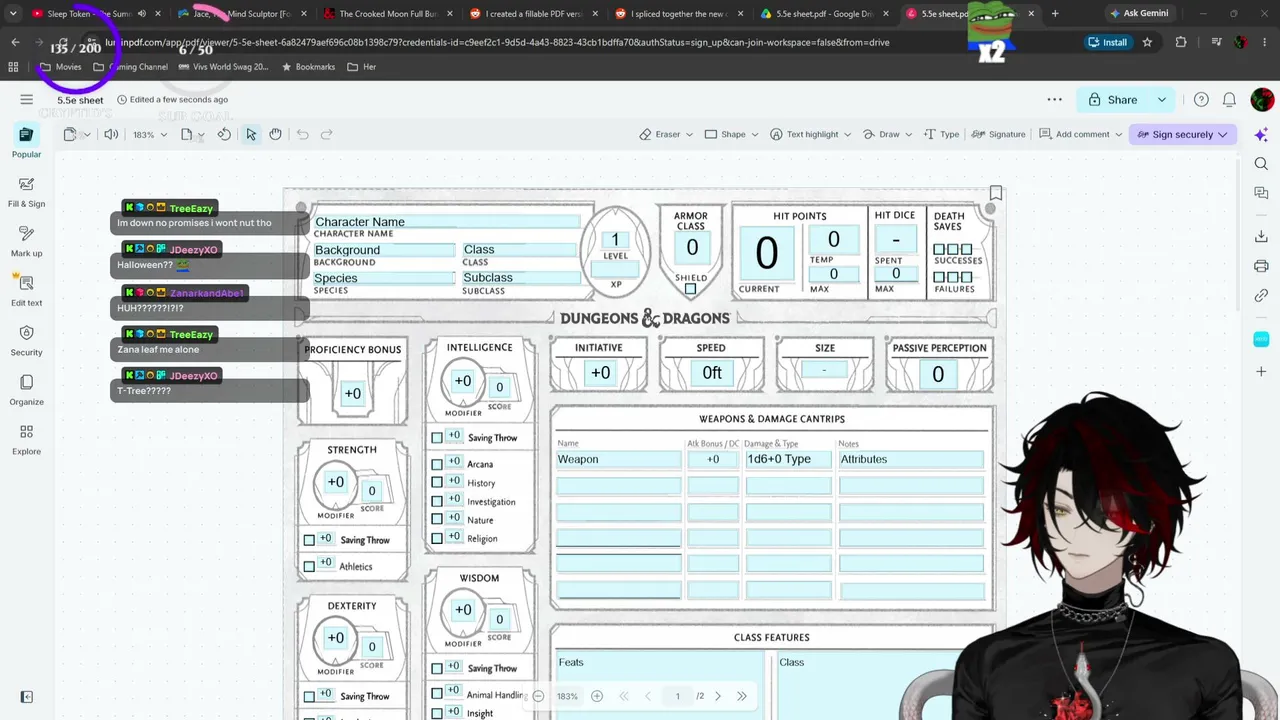Open the help question mark icon

pos(1201,100)
